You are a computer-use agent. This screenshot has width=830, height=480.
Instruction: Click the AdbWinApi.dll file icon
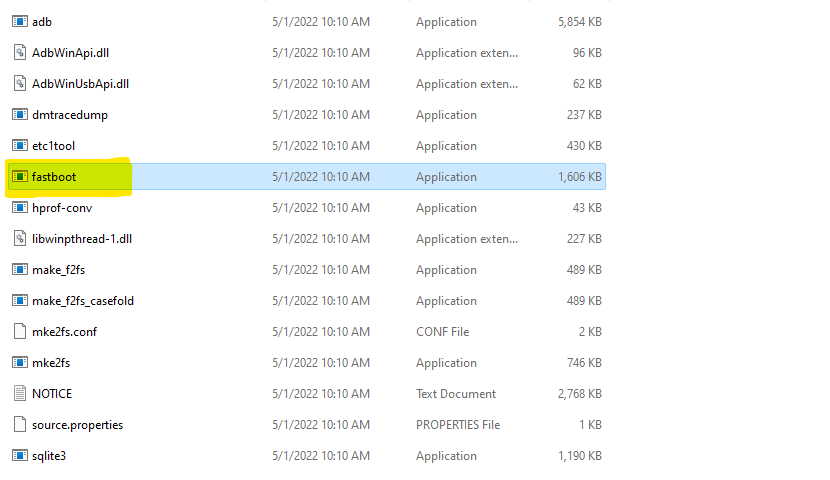(20, 52)
